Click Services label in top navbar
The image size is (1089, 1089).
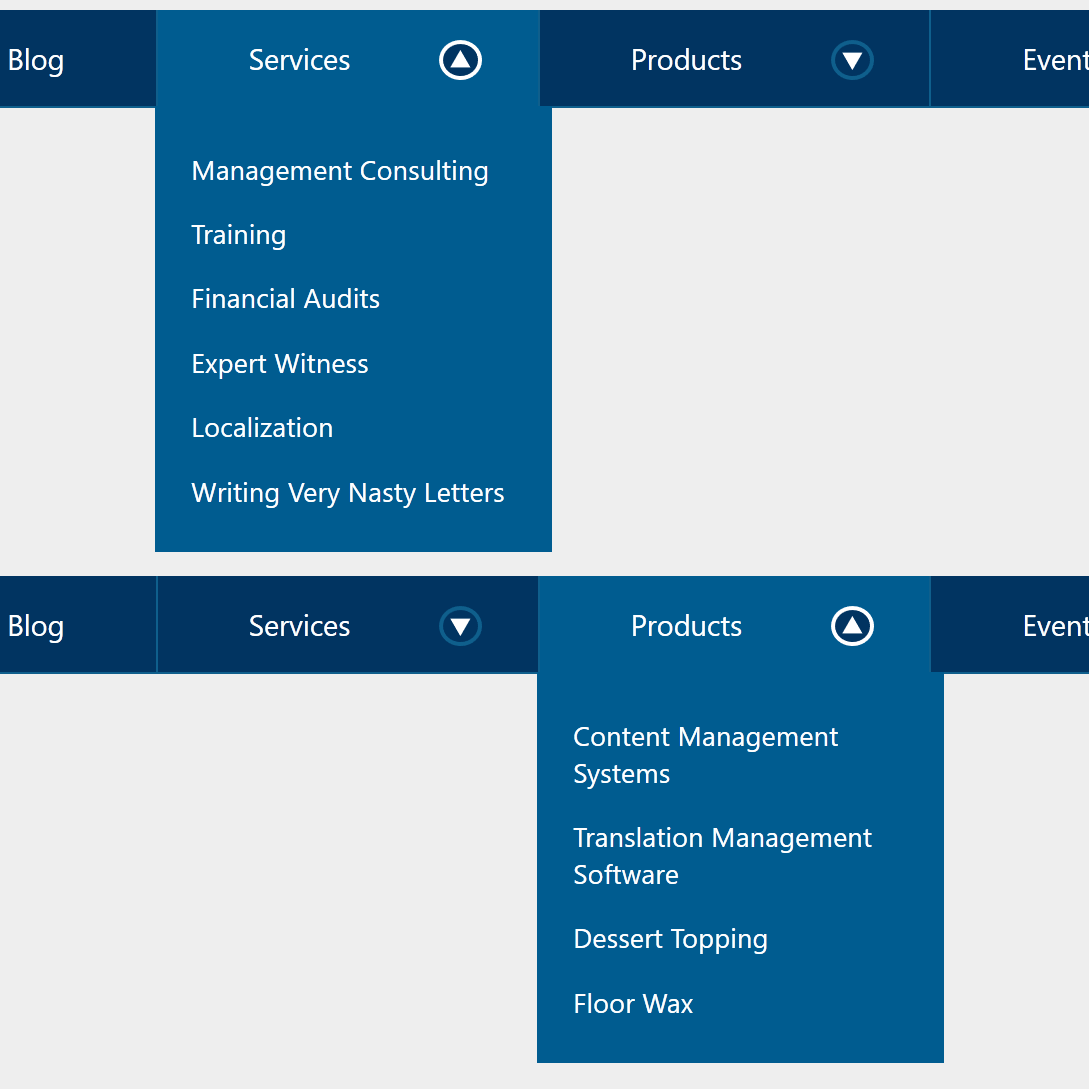[x=299, y=60]
